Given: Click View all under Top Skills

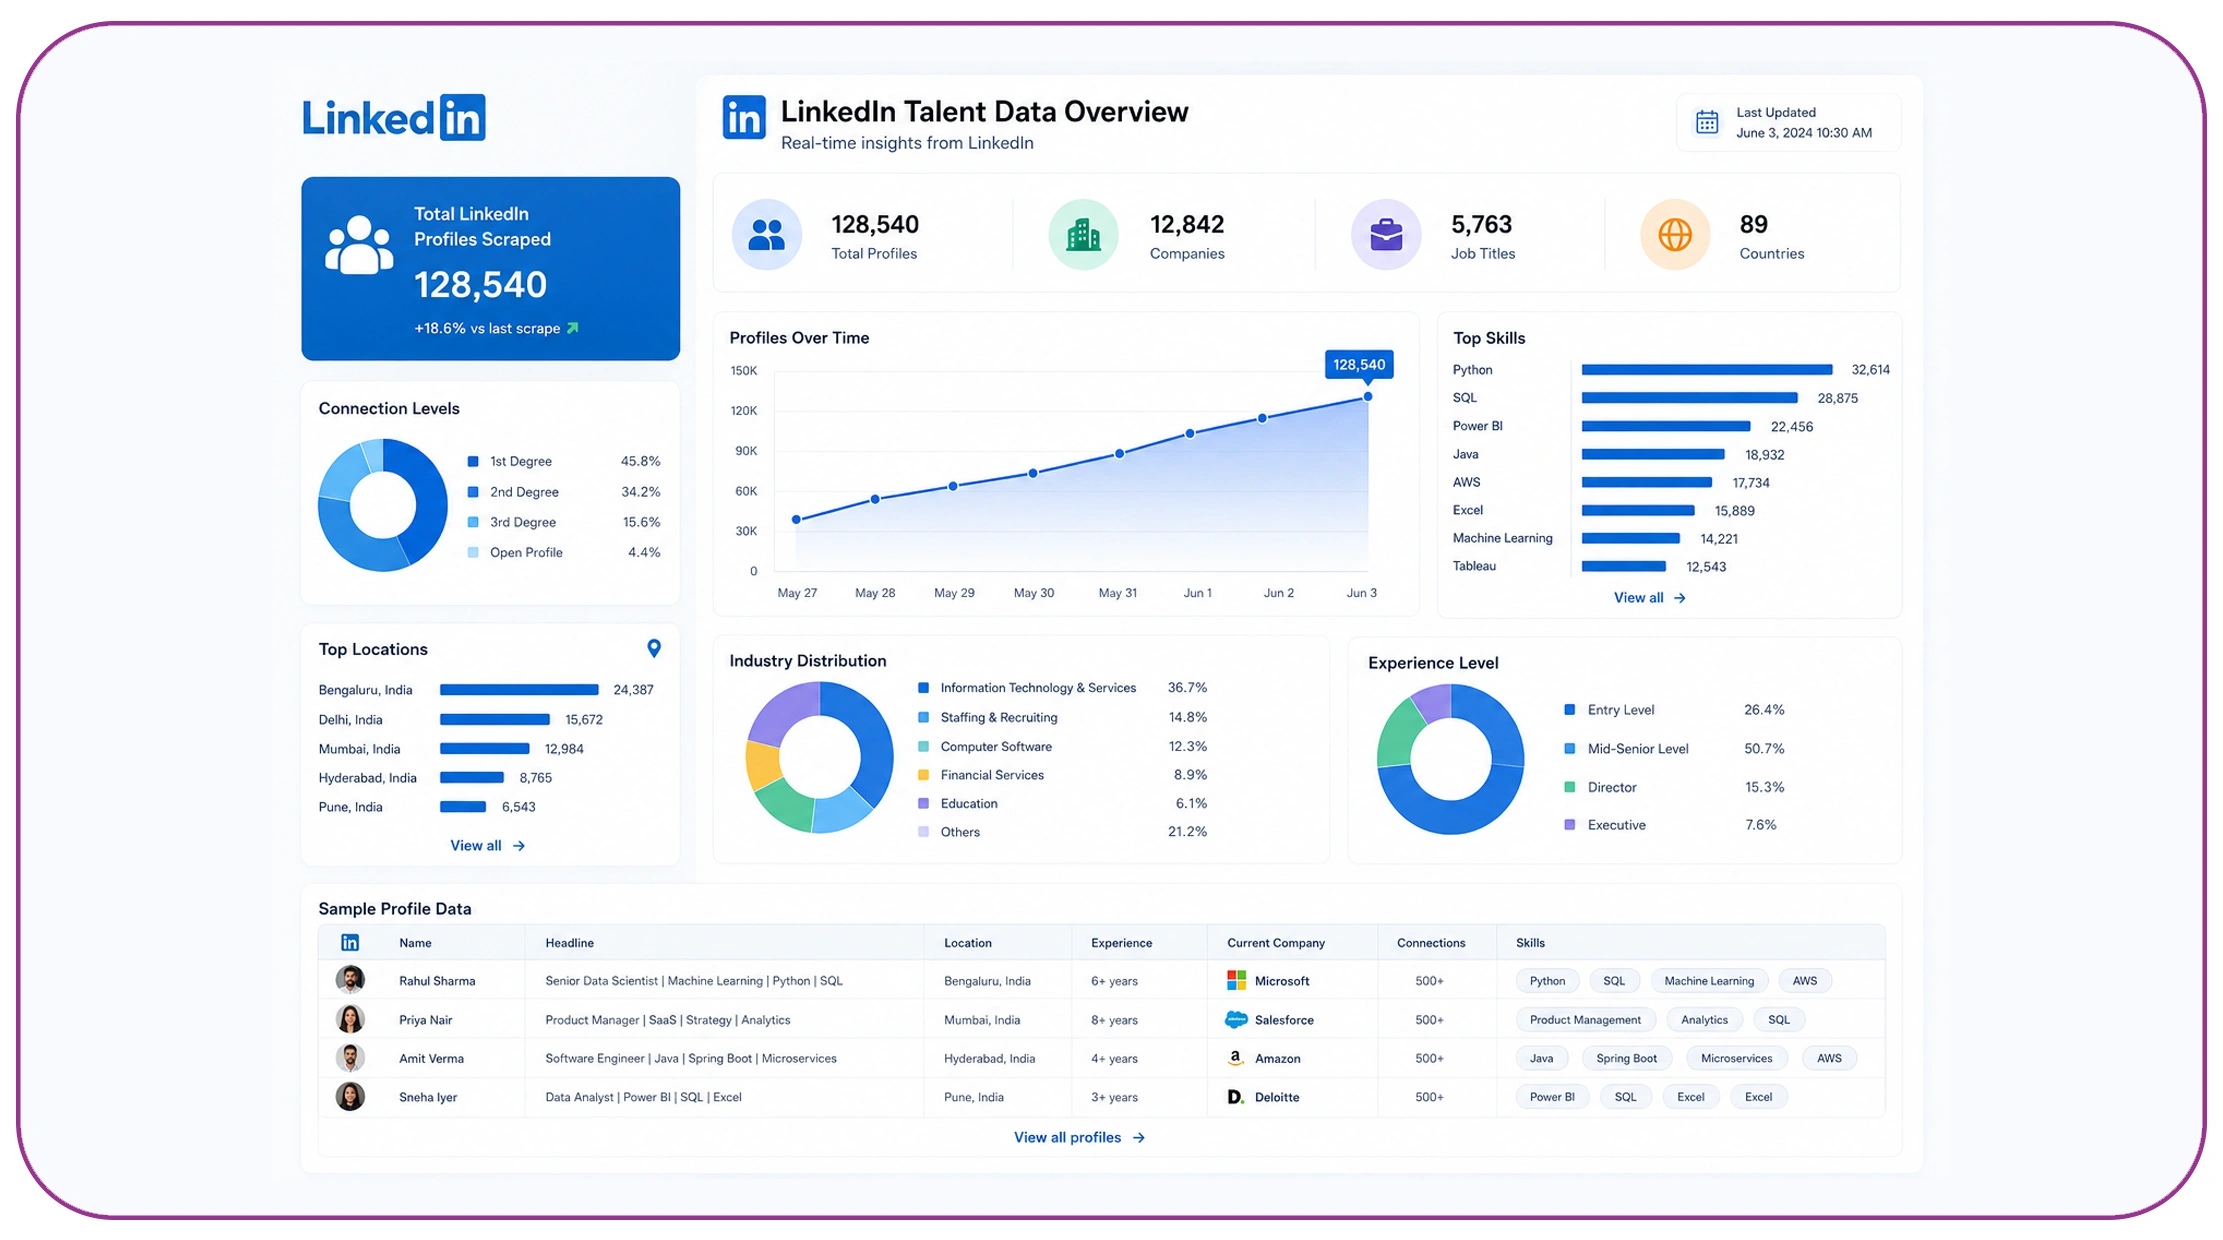Looking at the screenshot, I should (x=1650, y=598).
